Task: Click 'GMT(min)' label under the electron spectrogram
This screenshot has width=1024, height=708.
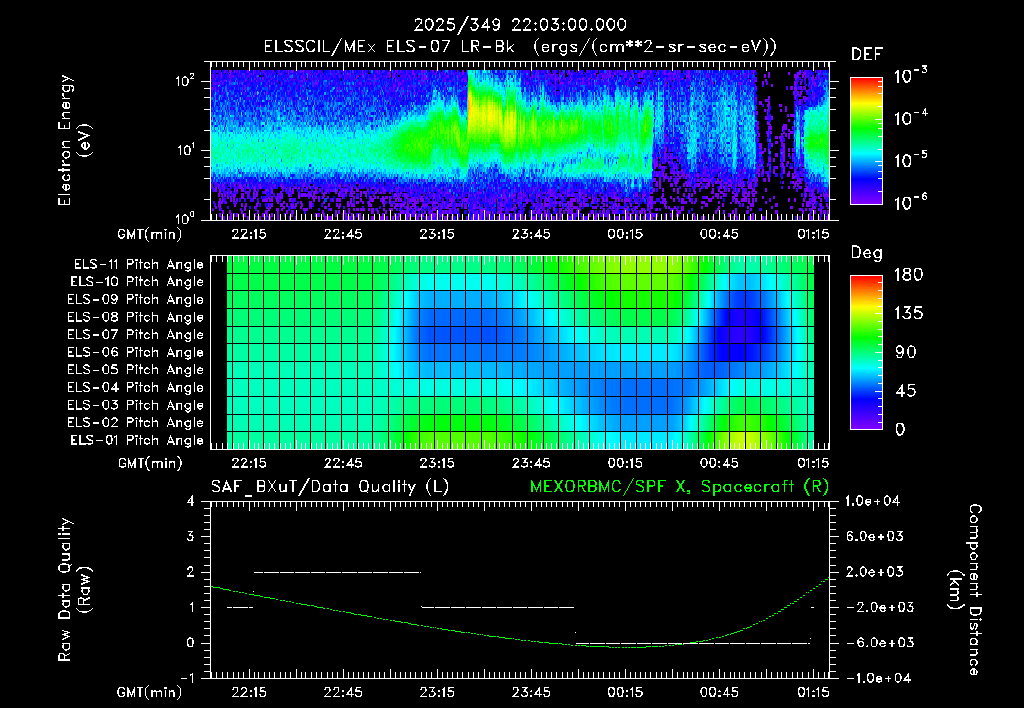Action: pos(150,234)
